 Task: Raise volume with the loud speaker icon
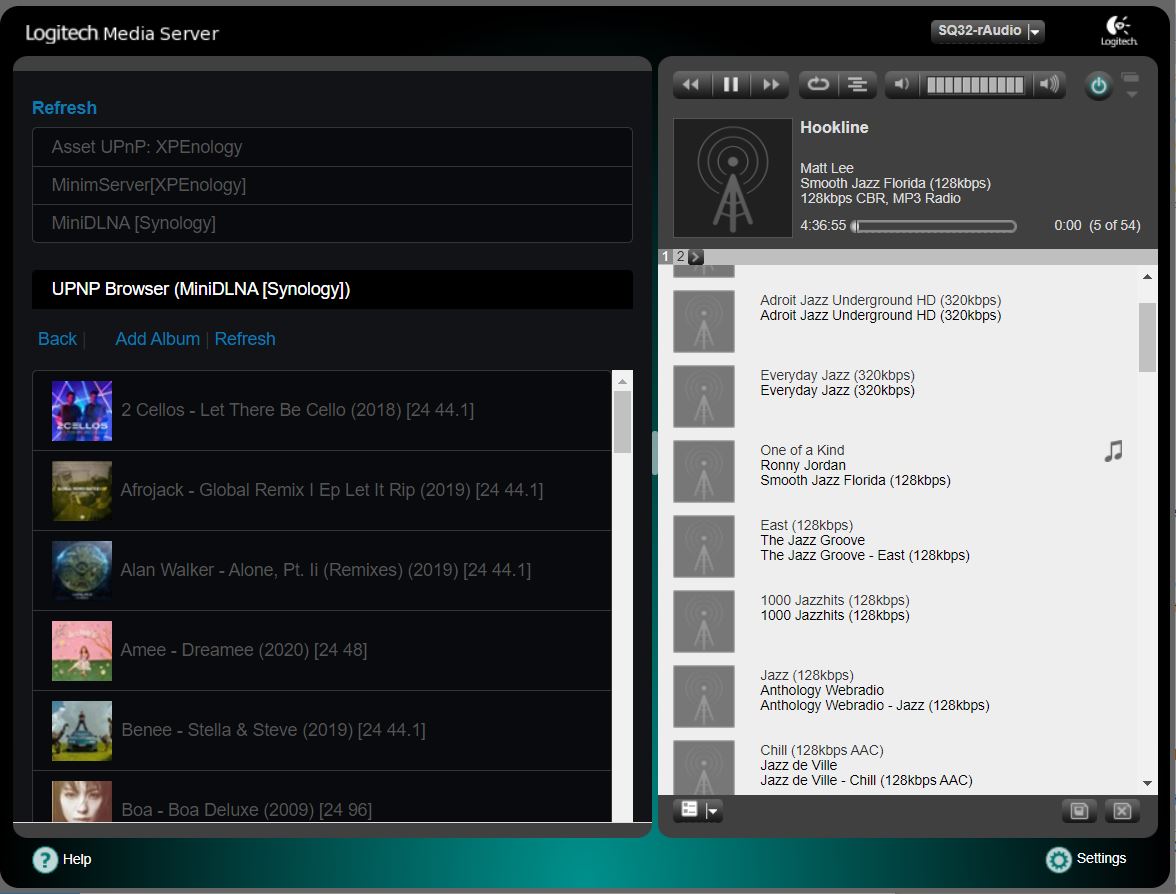click(1049, 85)
